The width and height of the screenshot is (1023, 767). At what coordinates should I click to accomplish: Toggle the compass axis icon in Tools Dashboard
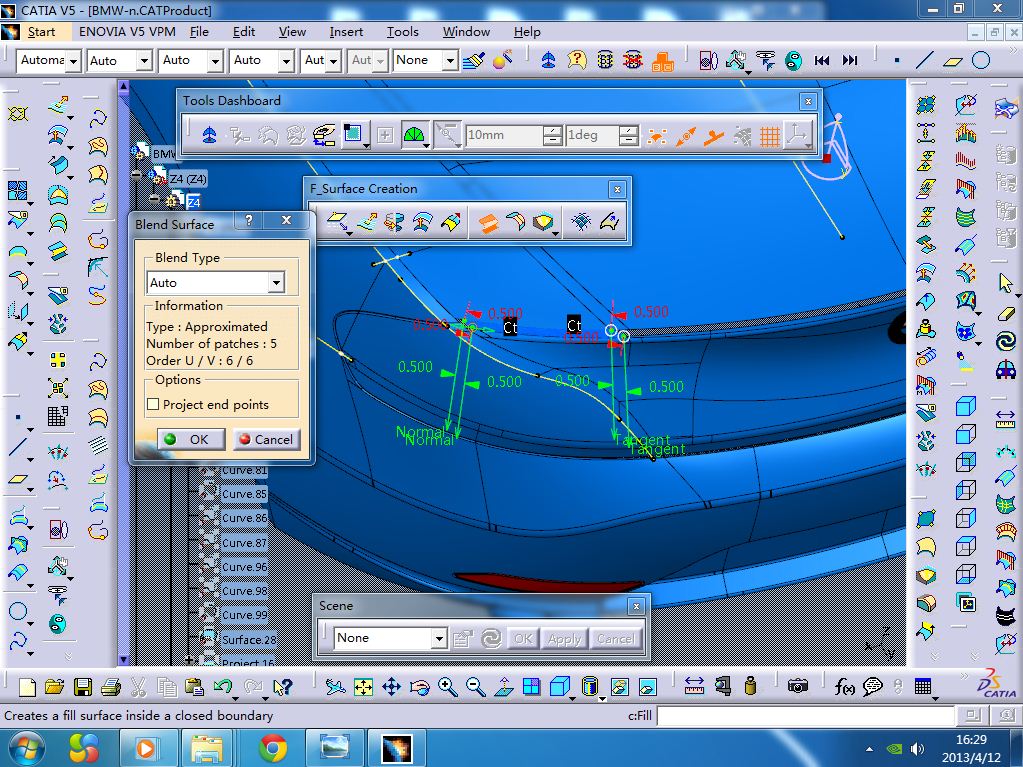click(798, 136)
